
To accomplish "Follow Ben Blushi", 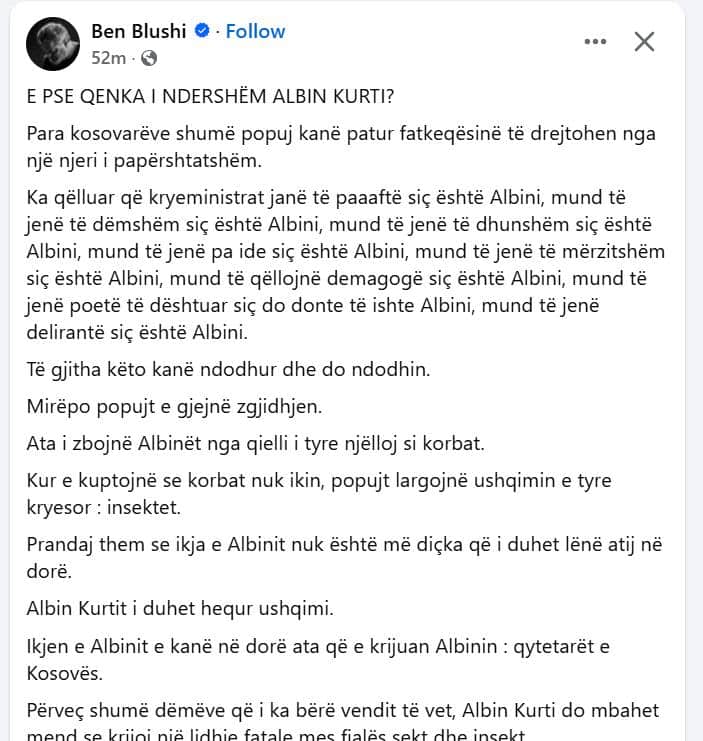I will (x=255, y=31).
